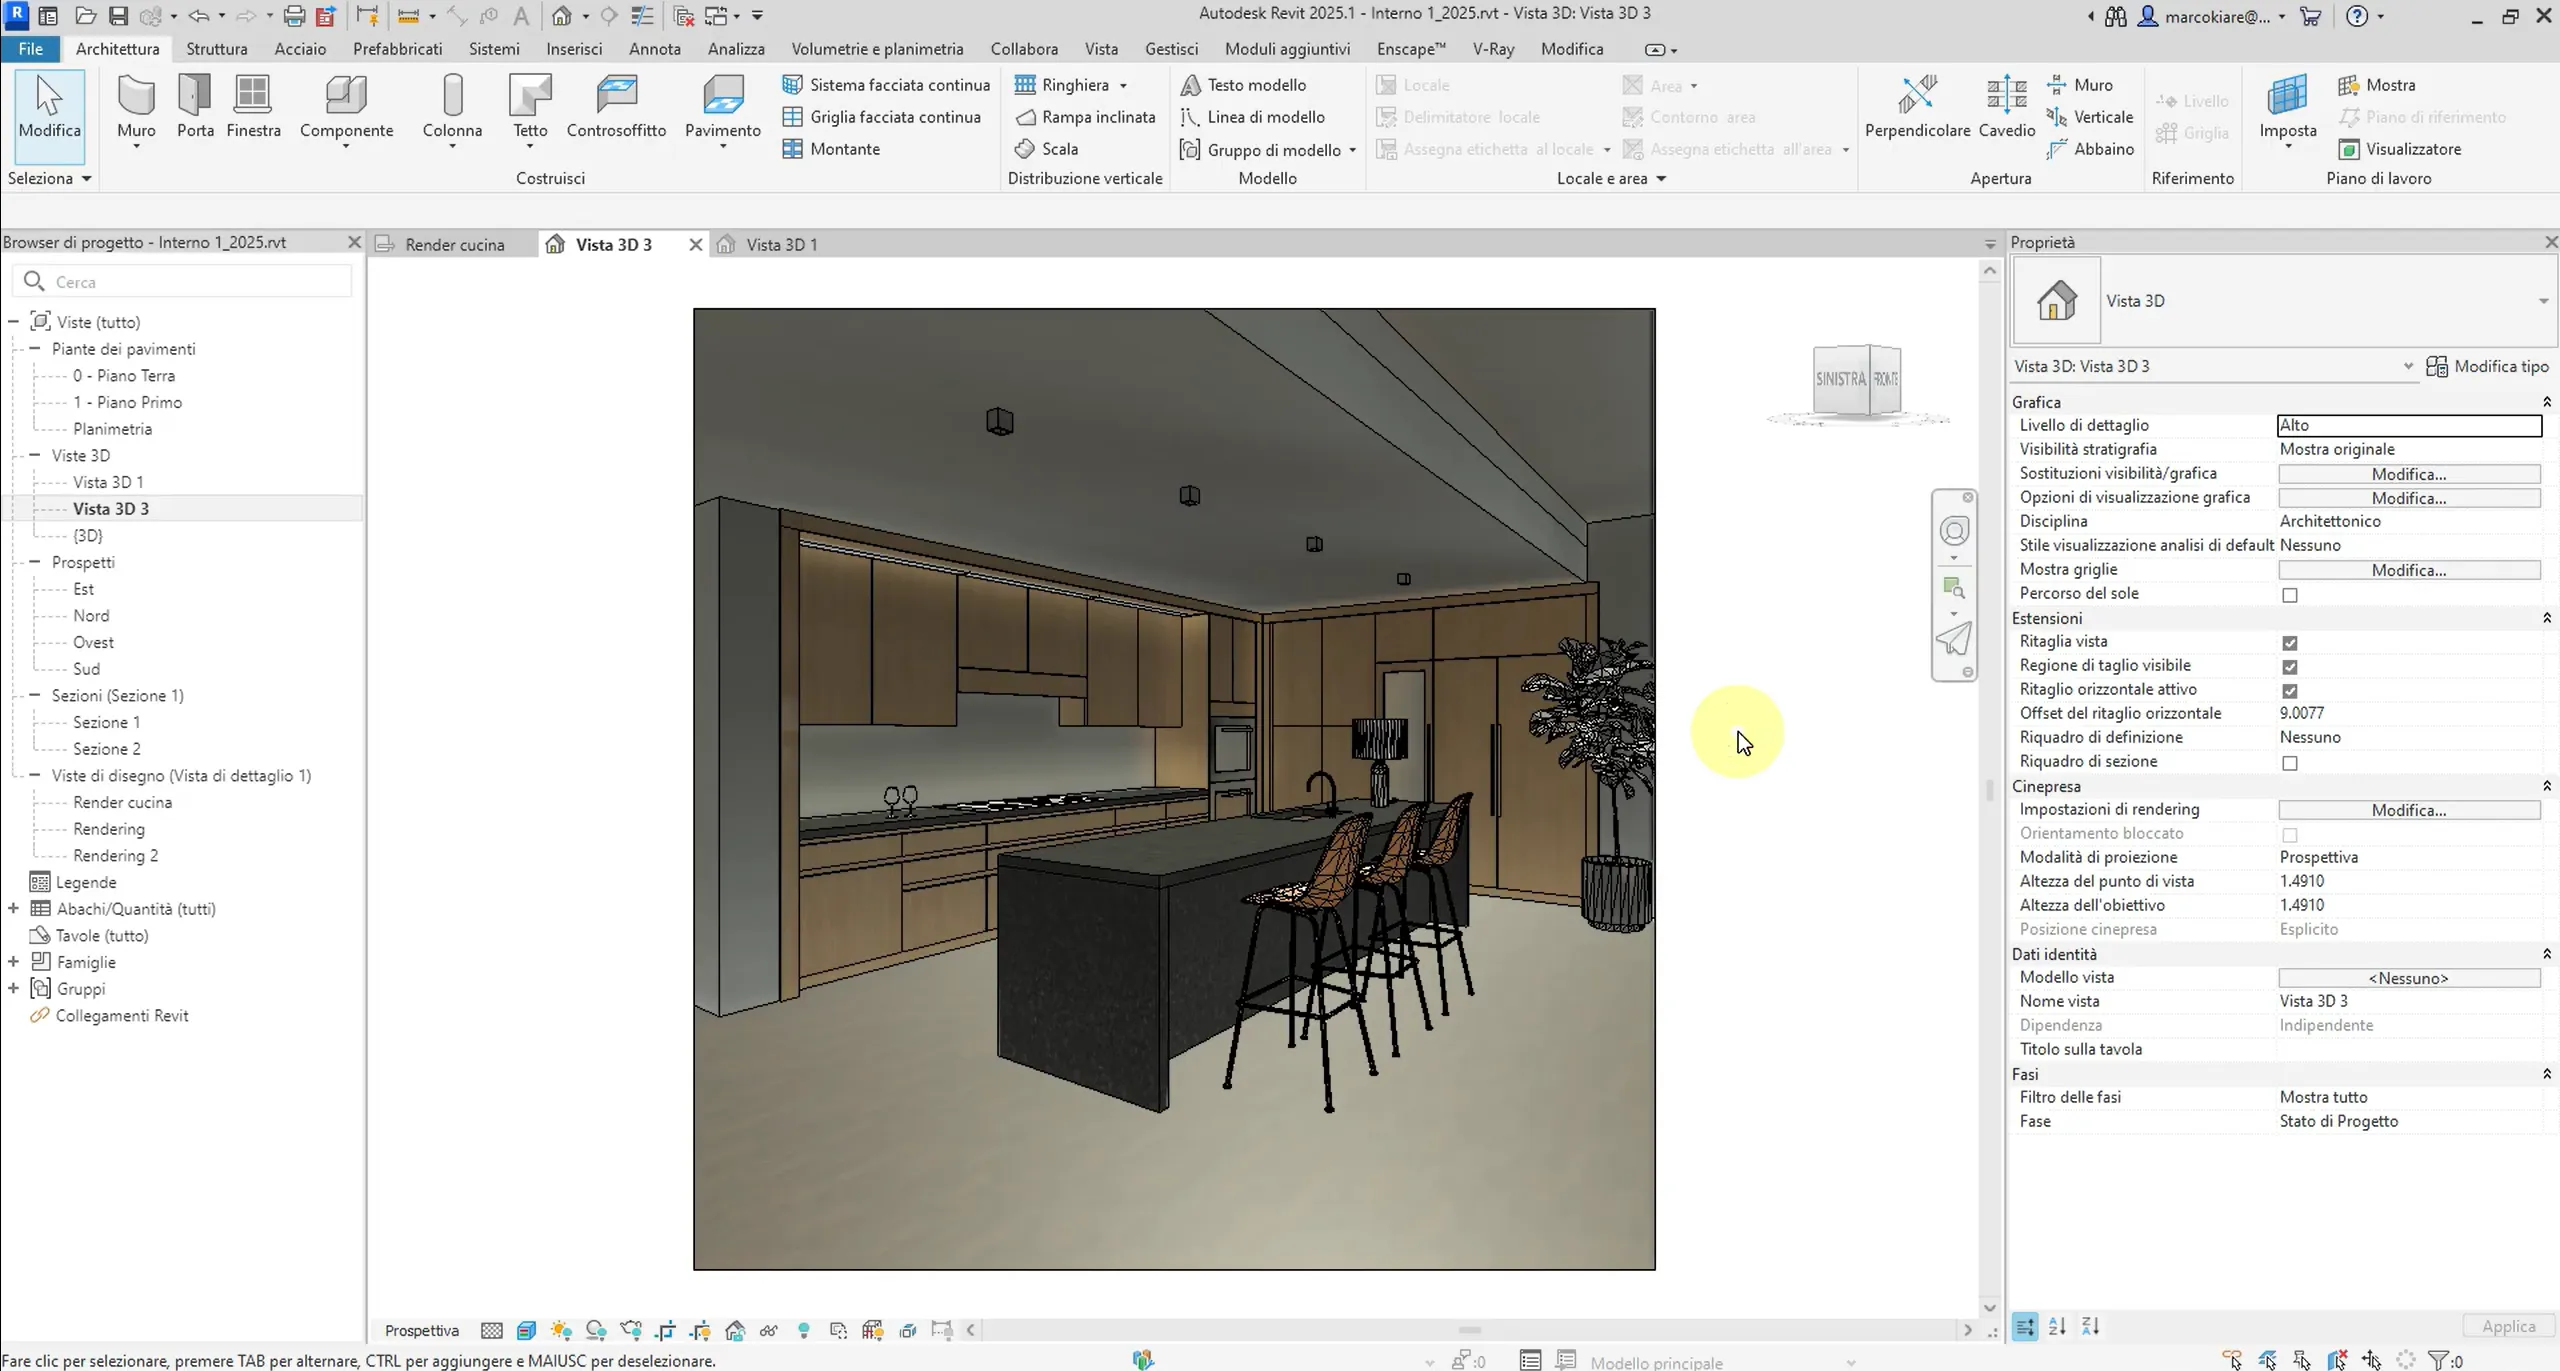2560x1371 pixels.
Task: Open the Annota ribbon tab
Action: pyautogui.click(x=654, y=49)
